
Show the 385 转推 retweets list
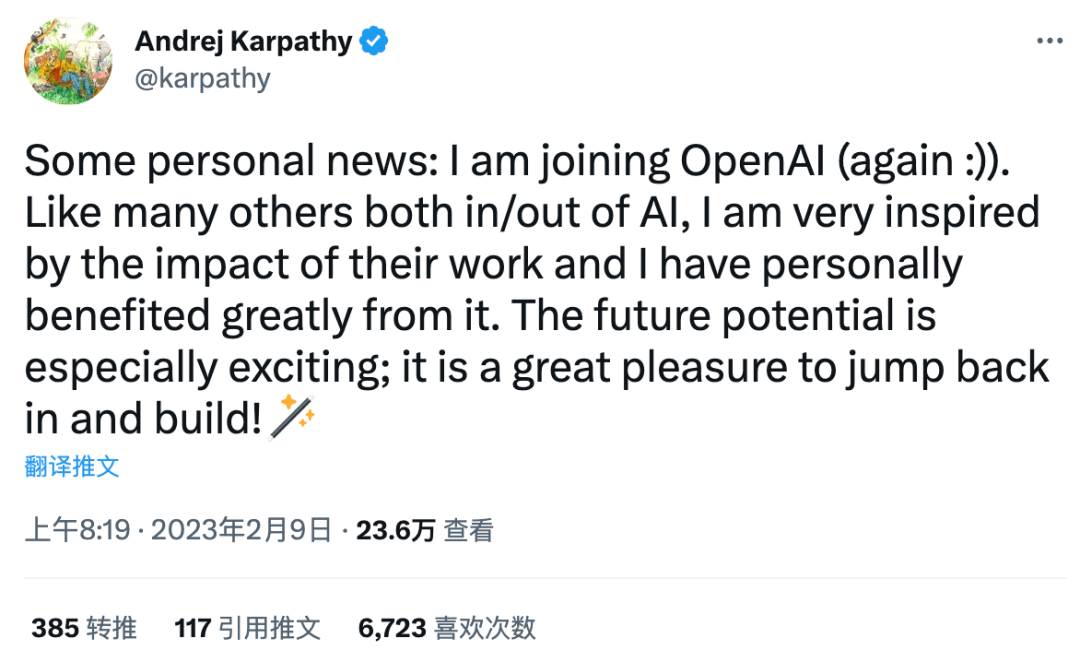84,628
